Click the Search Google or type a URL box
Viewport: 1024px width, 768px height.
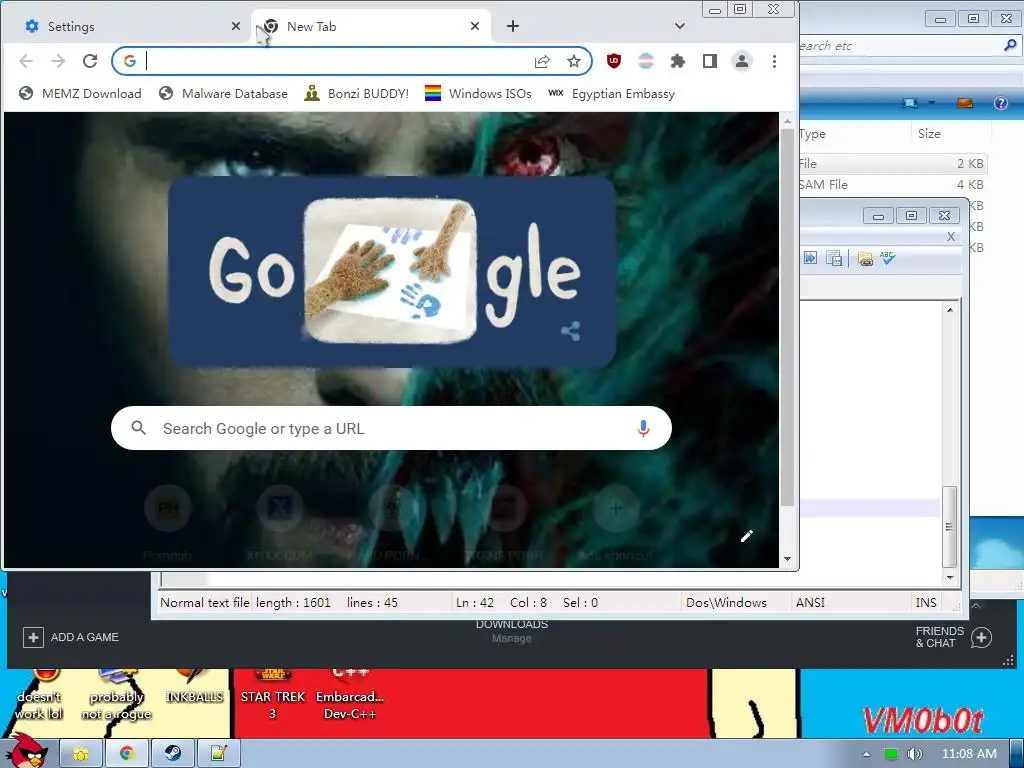[391, 428]
